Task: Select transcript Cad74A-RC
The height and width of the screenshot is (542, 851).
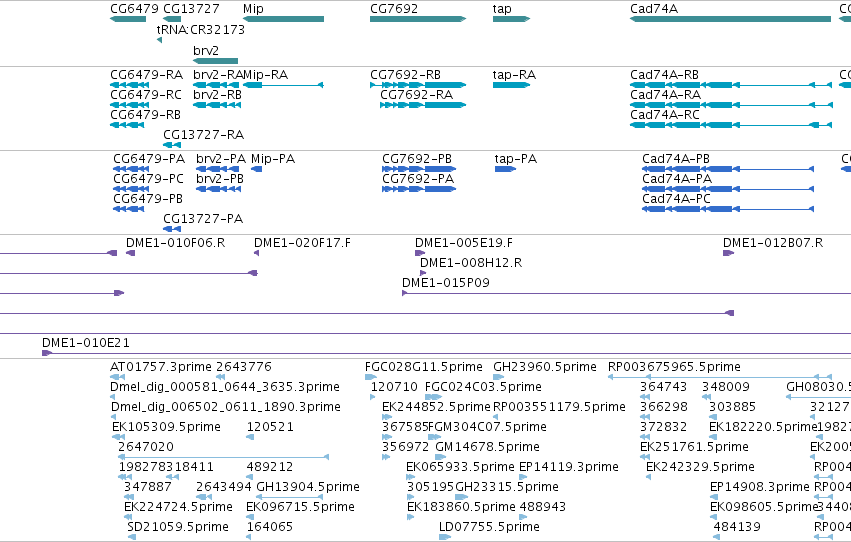Action: tap(731, 125)
